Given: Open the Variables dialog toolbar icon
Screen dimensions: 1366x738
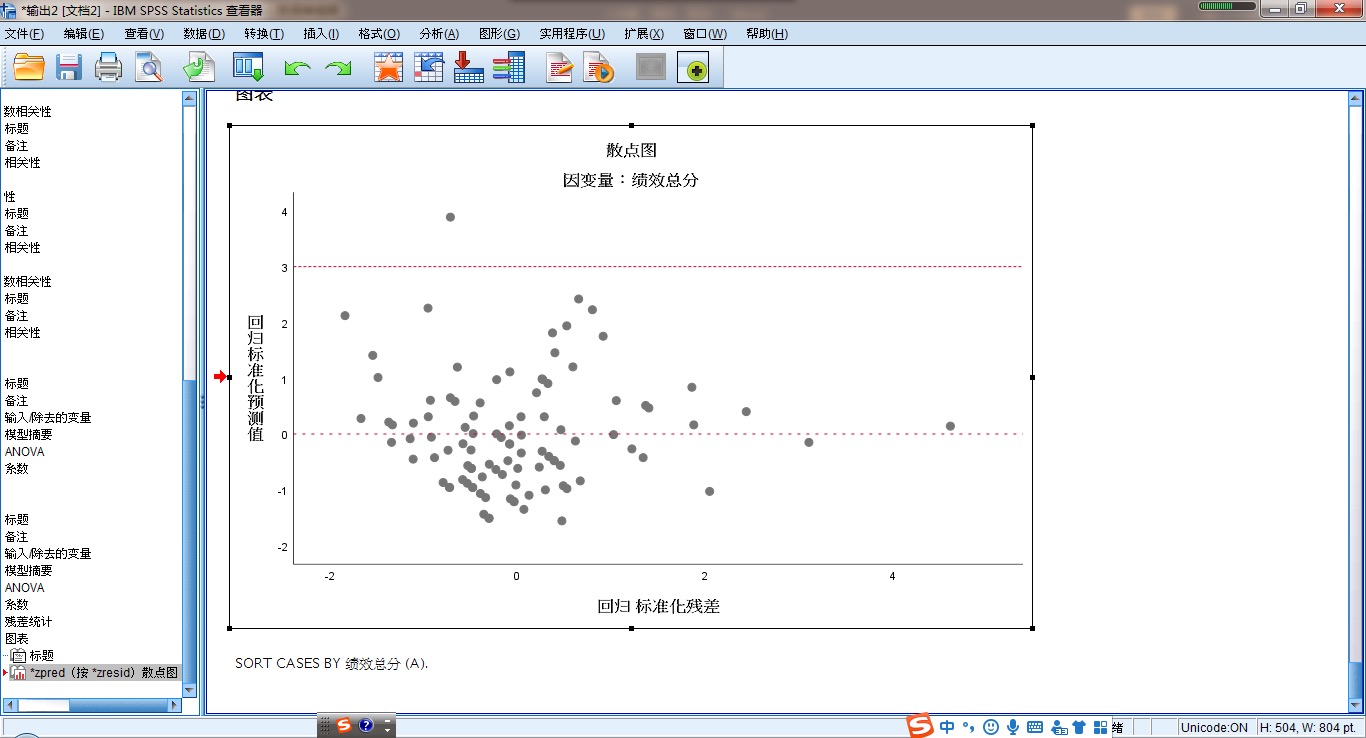Looking at the screenshot, I should click(509, 67).
